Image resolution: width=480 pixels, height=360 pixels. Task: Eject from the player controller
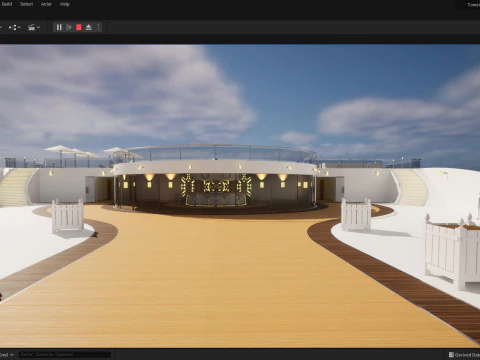click(x=88, y=27)
